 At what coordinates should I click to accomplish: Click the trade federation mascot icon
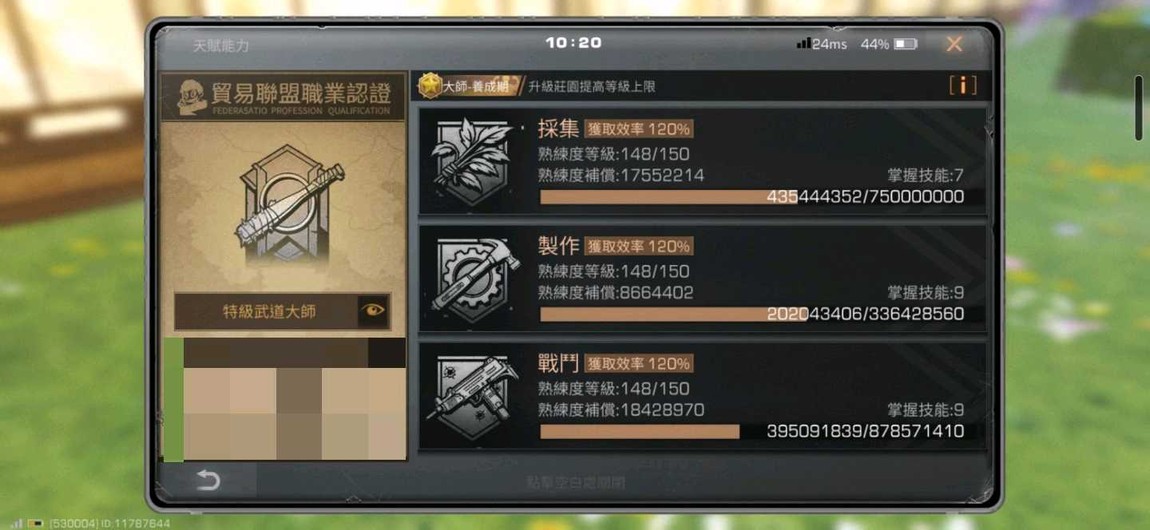tap(191, 97)
